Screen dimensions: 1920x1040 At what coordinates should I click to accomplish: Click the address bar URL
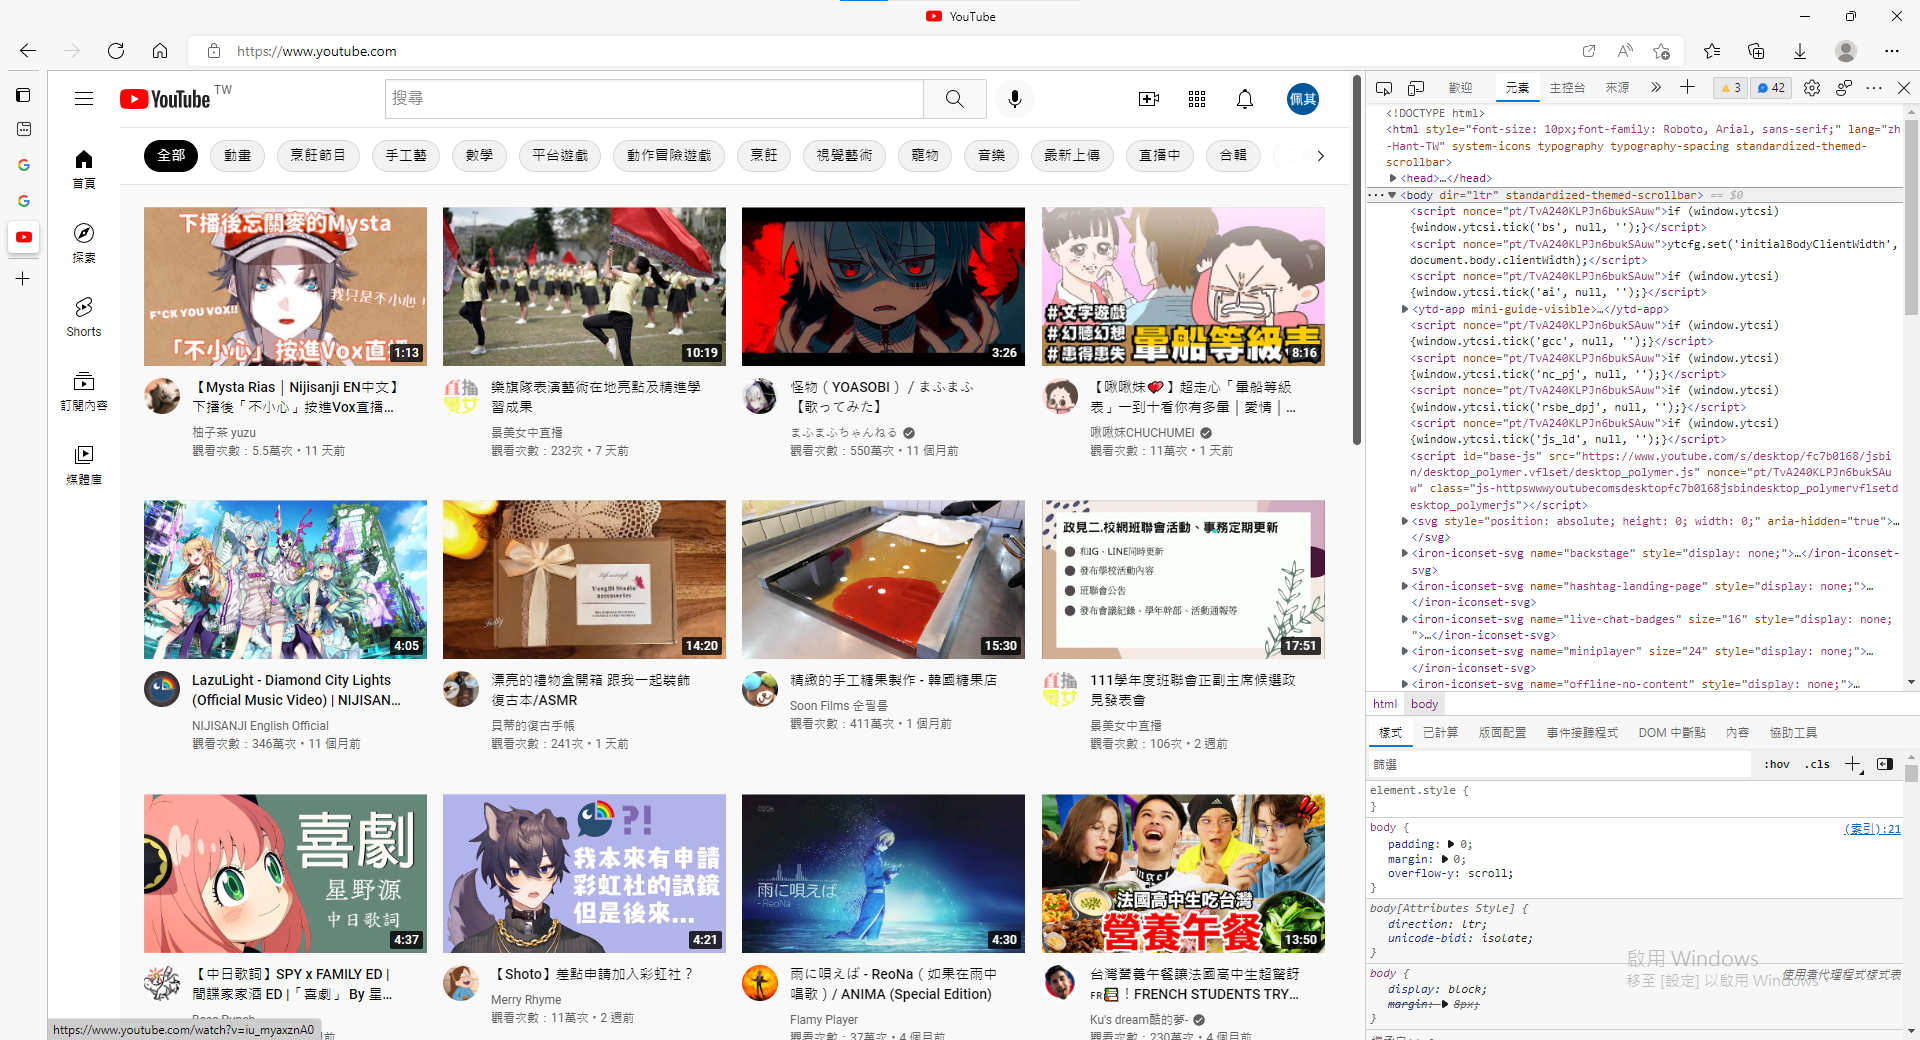coord(316,51)
